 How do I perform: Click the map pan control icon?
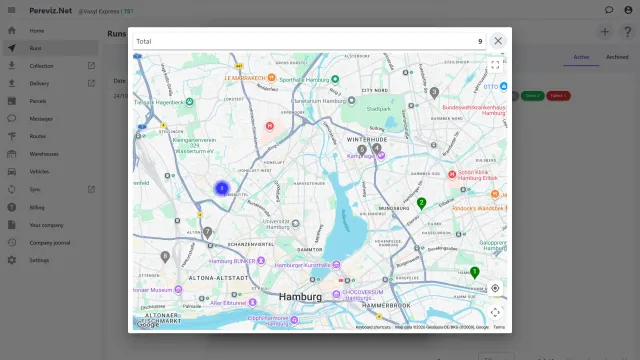tap(495, 312)
